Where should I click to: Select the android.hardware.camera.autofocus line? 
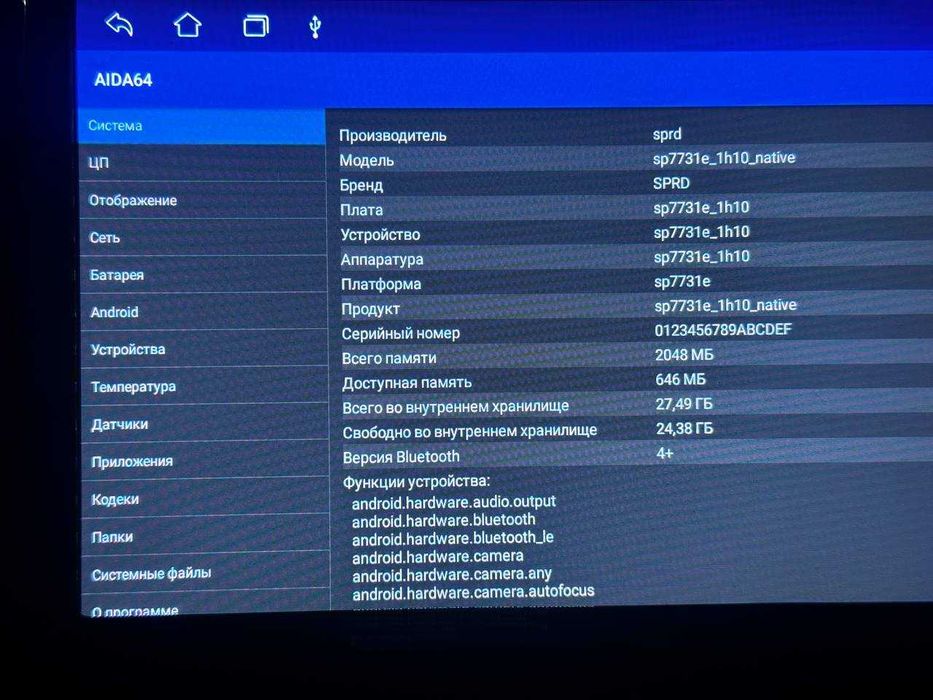tap(474, 593)
